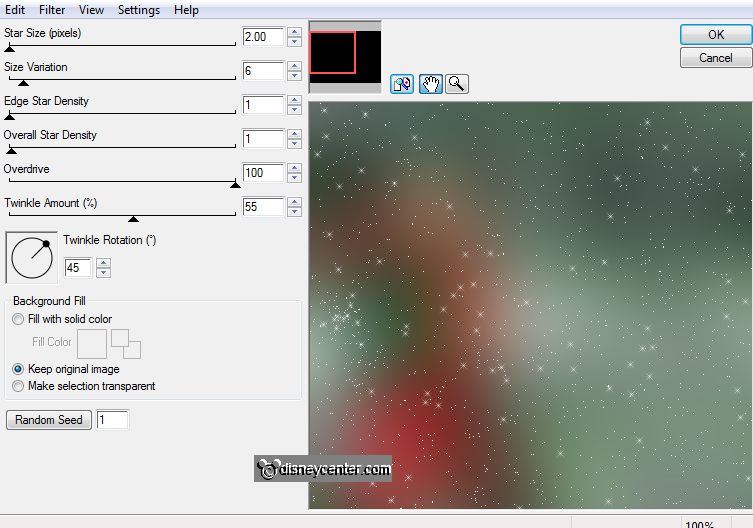Click the Random Seed button
The height and width of the screenshot is (528, 753).
pyautogui.click(x=49, y=420)
